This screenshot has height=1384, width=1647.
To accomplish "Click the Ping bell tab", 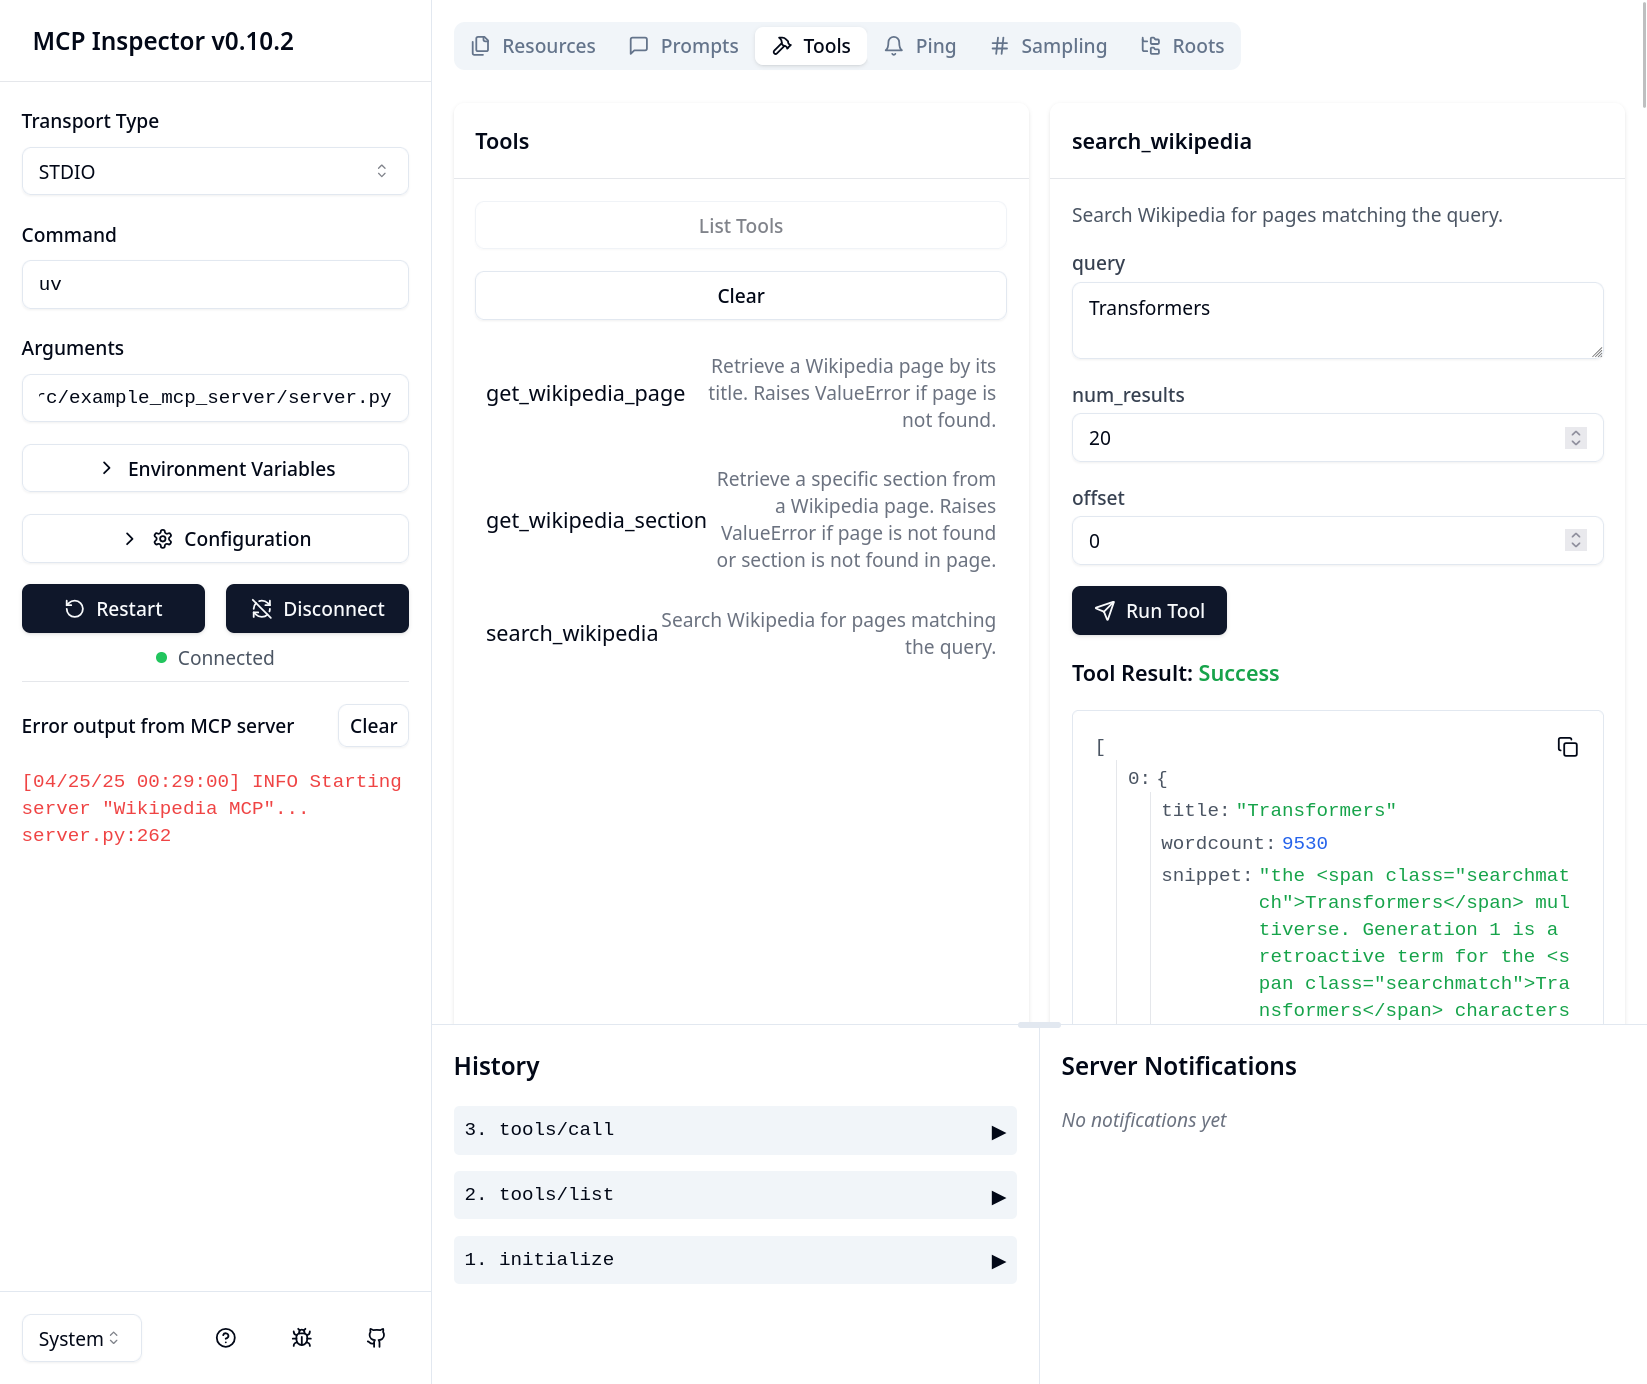I will coord(920,46).
